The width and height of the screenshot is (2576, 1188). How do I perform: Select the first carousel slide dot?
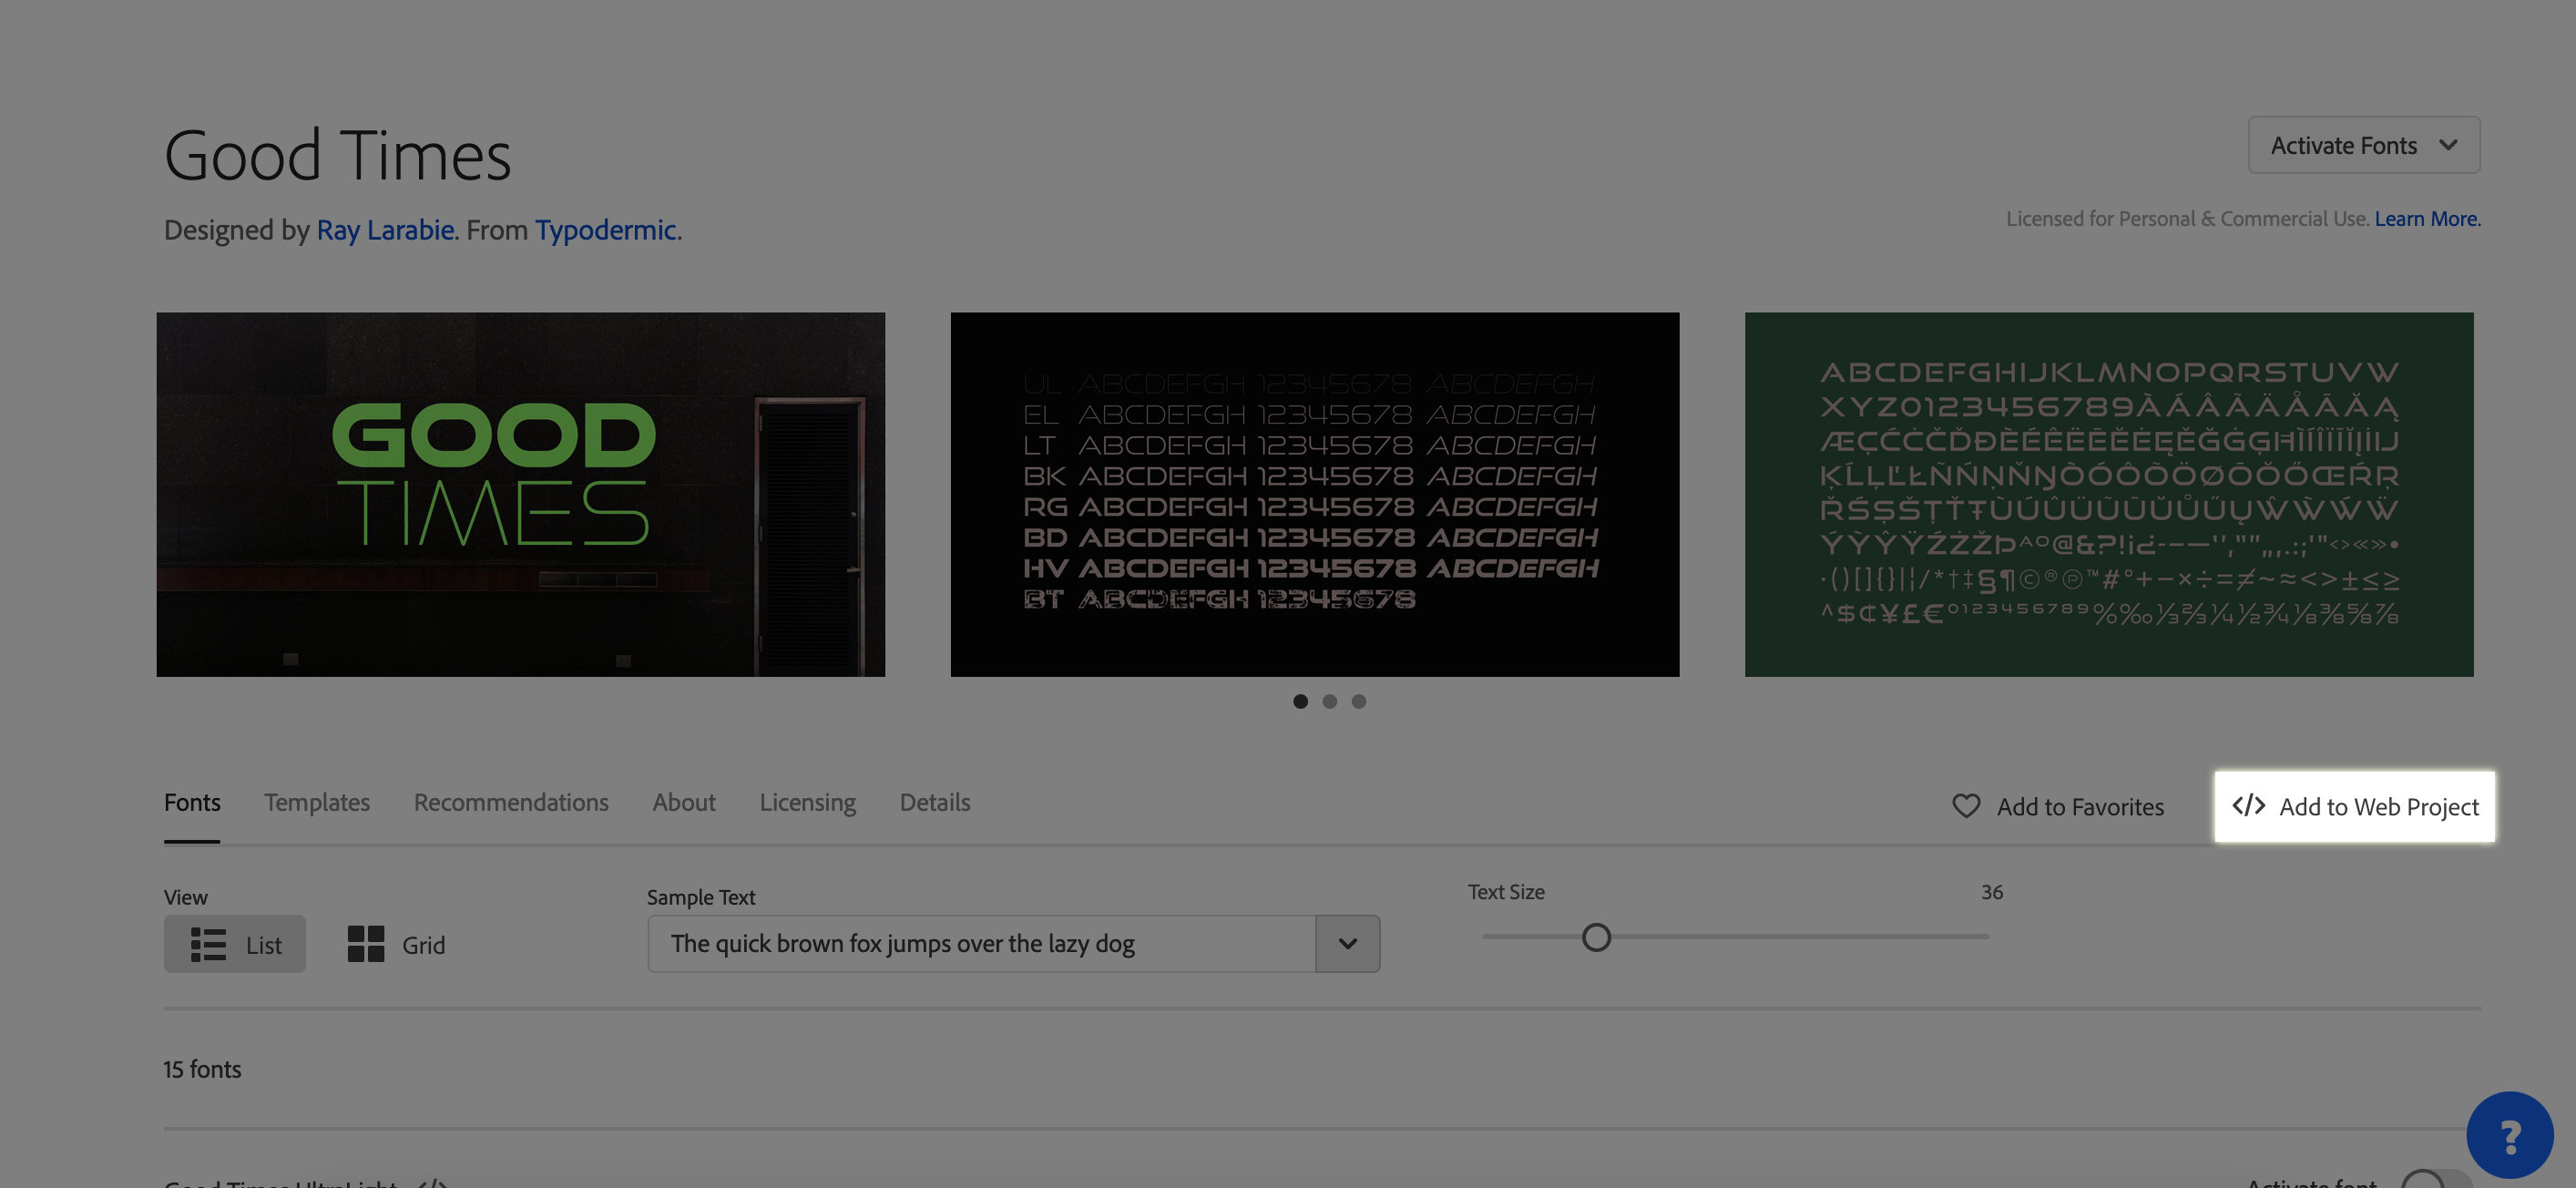pyautogui.click(x=1301, y=700)
